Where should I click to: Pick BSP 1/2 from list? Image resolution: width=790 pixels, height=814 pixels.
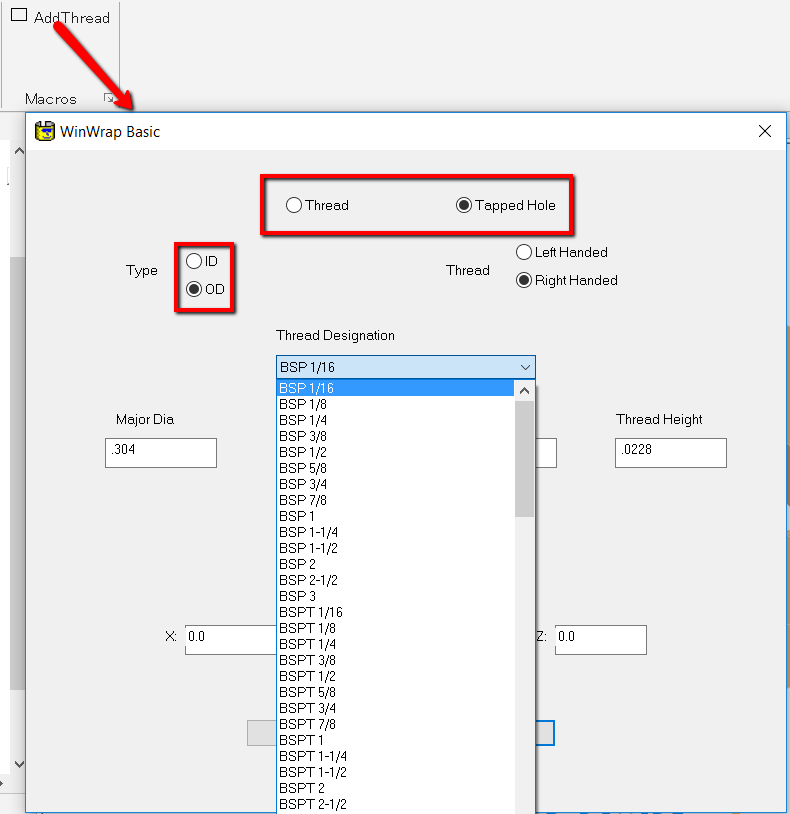pos(396,452)
